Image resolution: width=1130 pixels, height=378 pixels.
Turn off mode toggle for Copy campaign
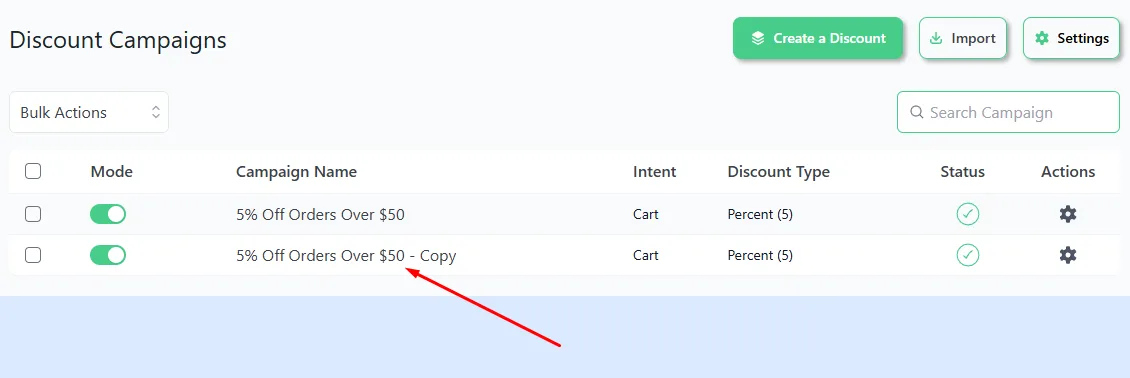[x=108, y=255]
